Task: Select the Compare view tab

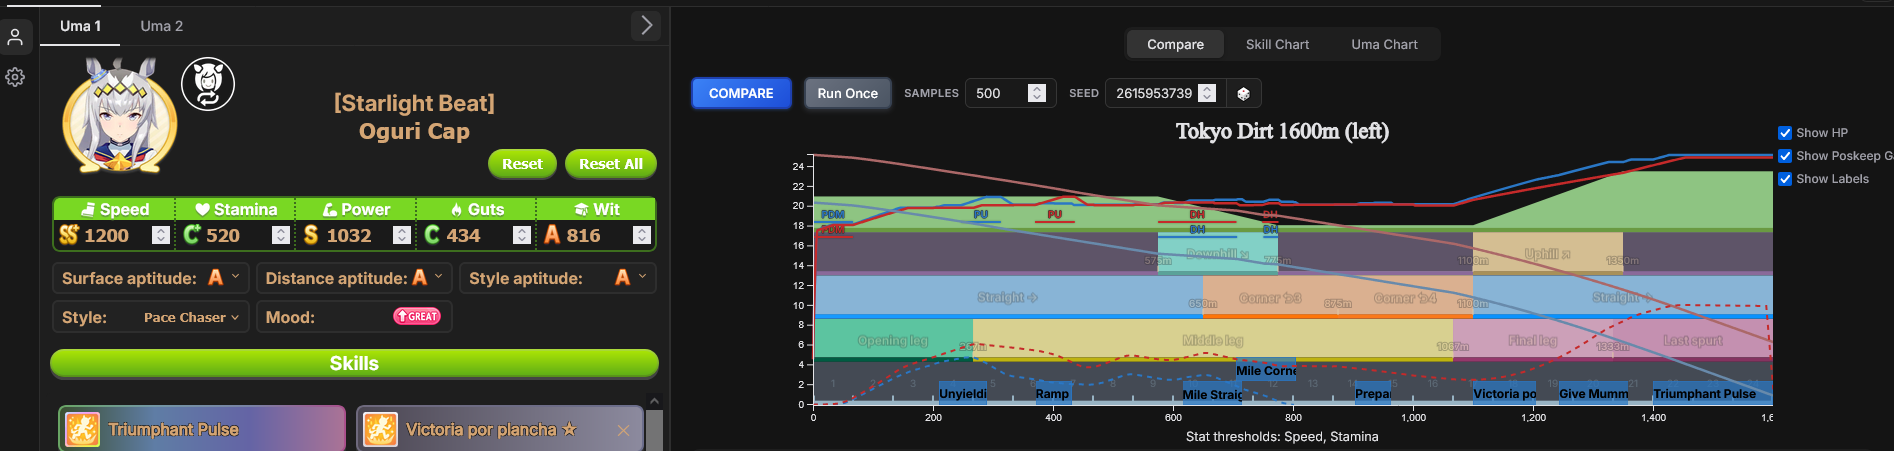Action: [x=1175, y=44]
